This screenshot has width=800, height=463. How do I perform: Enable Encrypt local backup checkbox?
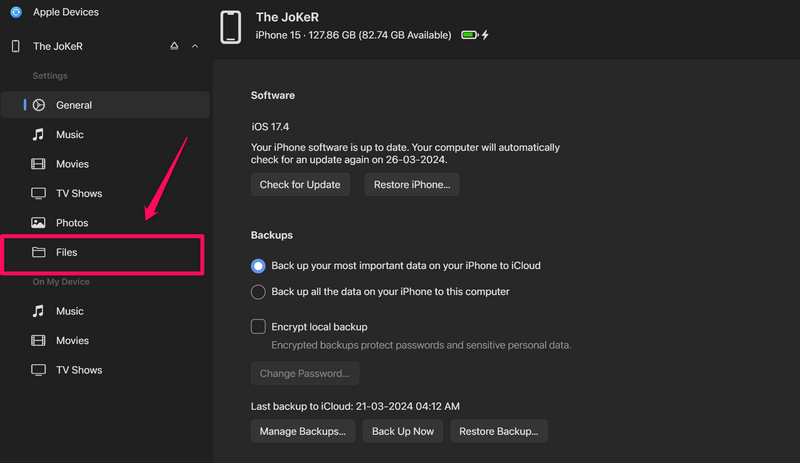click(258, 326)
